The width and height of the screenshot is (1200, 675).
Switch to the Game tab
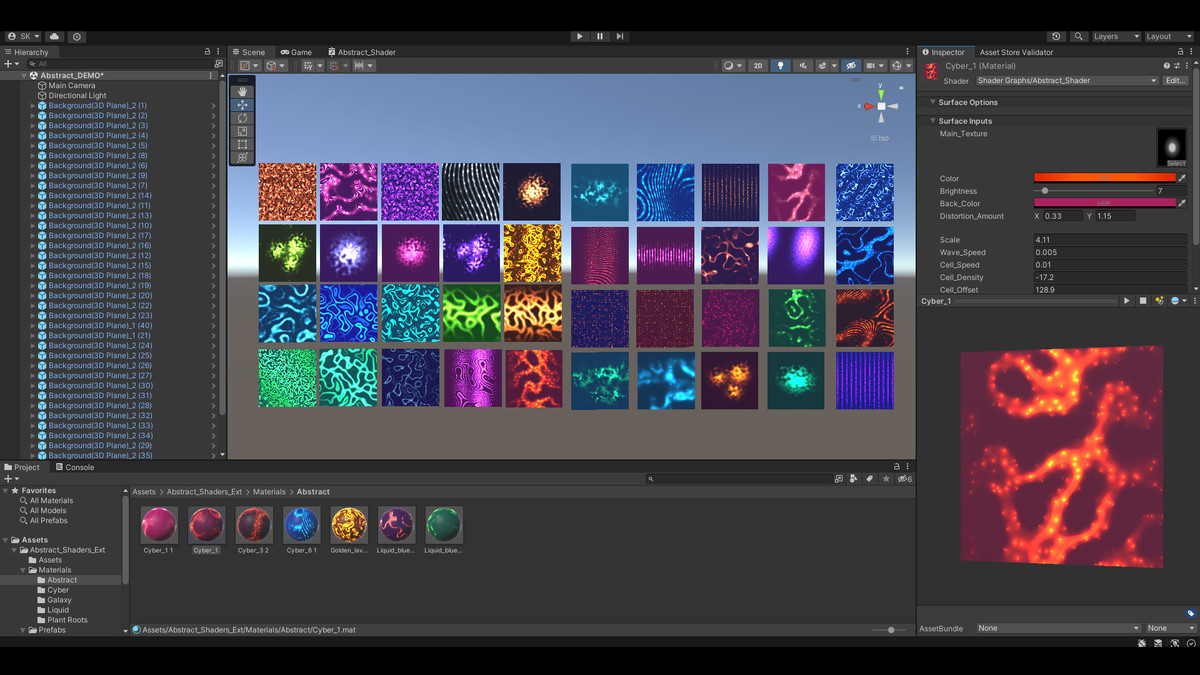(297, 52)
